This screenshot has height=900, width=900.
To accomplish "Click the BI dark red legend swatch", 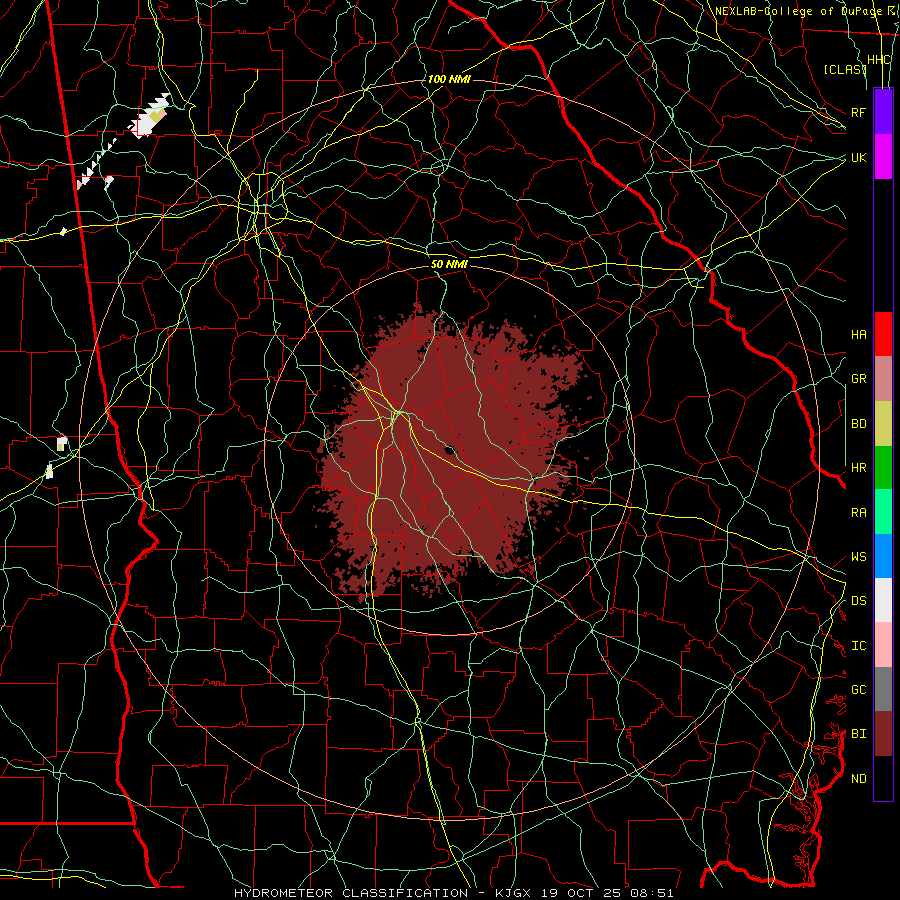I will click(883, 734).
